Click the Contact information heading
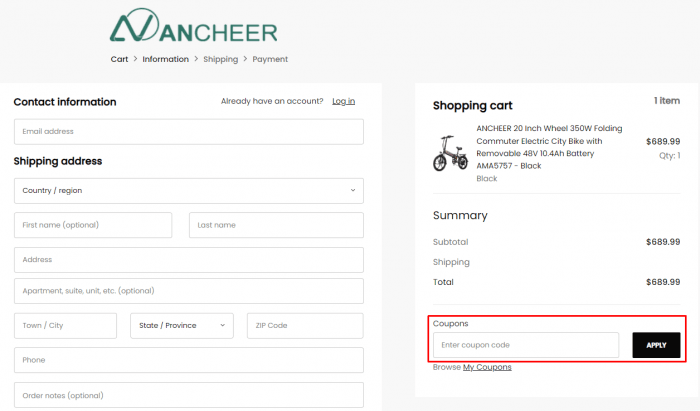 point(65,102)
